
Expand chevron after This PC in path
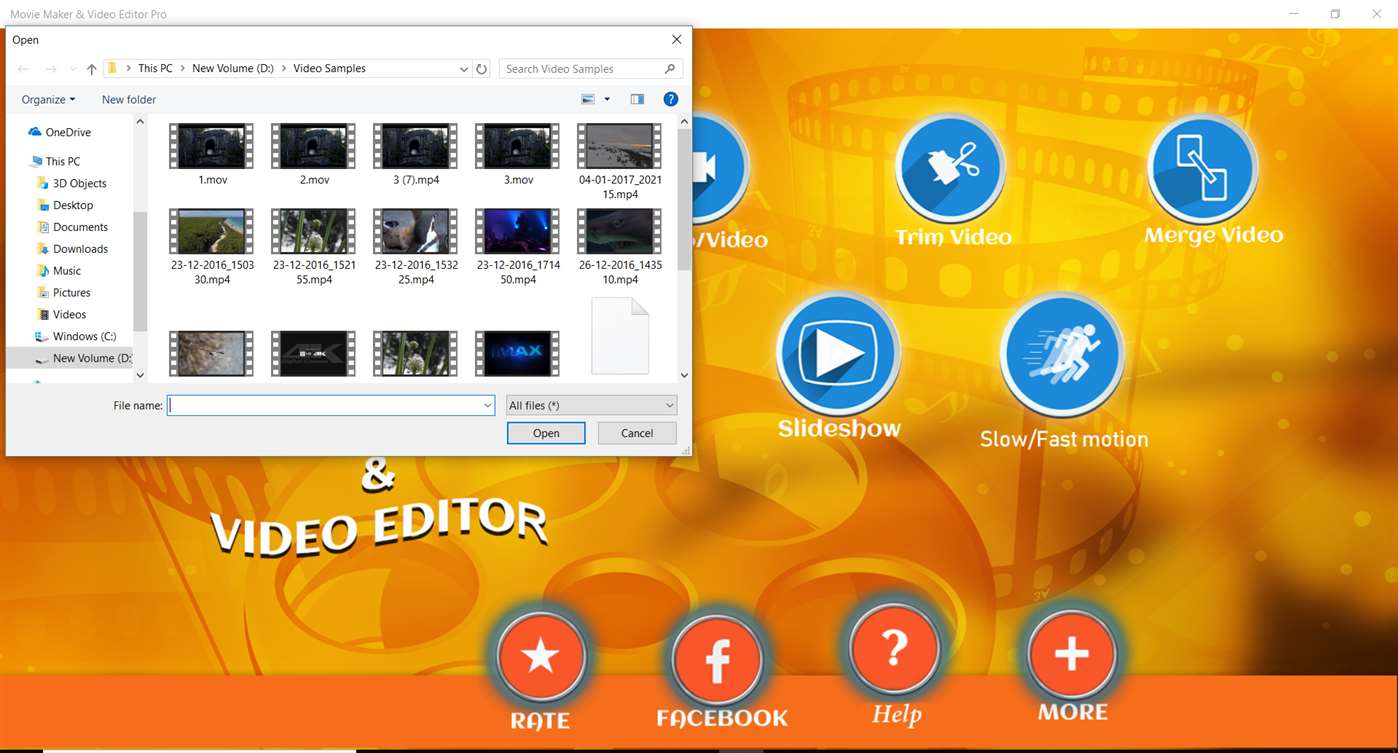pos(182,69)
